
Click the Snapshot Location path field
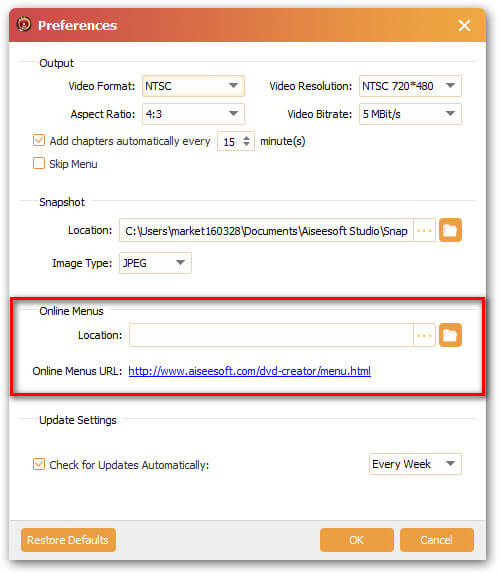click(266, 231)
